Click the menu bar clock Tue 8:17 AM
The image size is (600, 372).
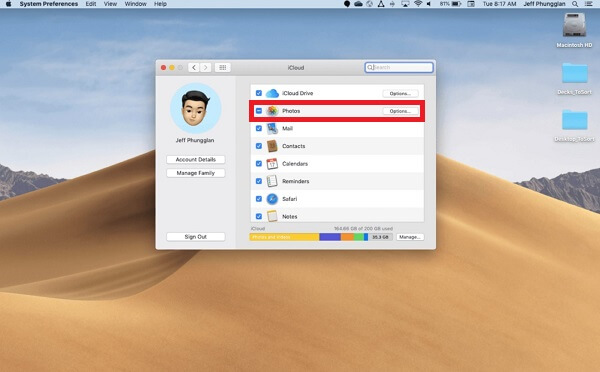499,4
